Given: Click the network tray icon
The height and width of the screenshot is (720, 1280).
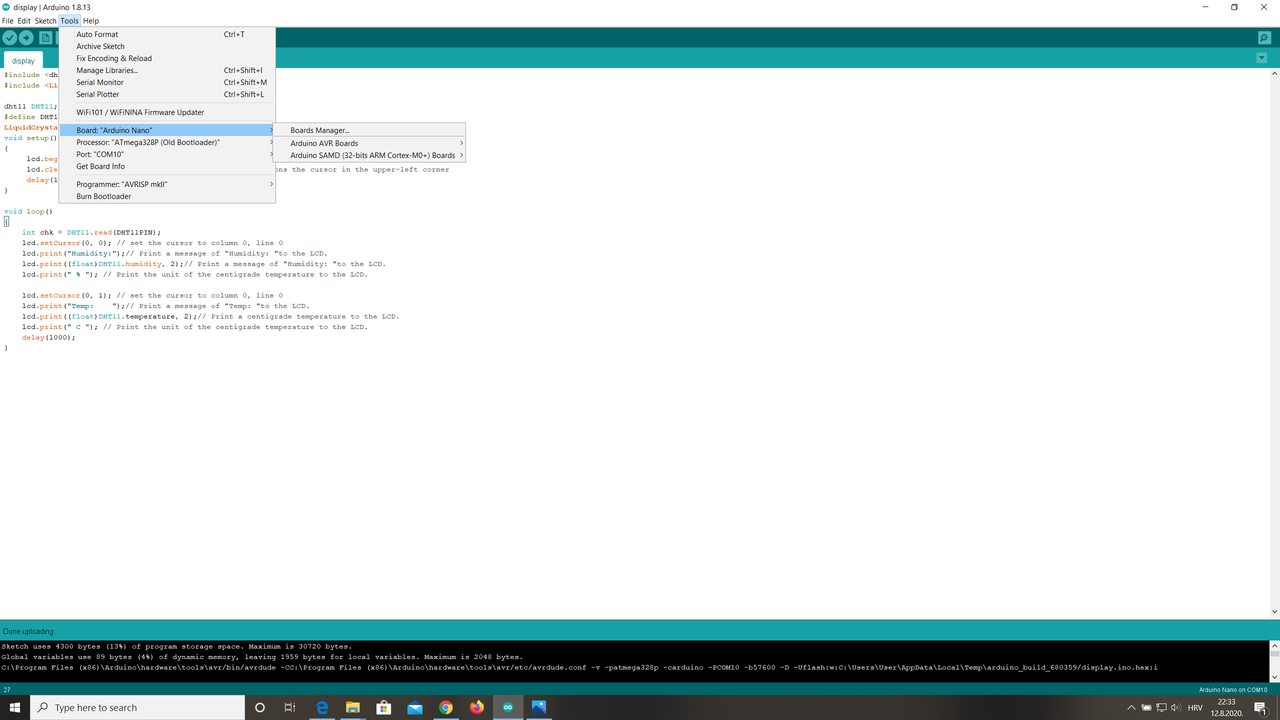Looking at the screenshot, I should tap(1162, 707).
